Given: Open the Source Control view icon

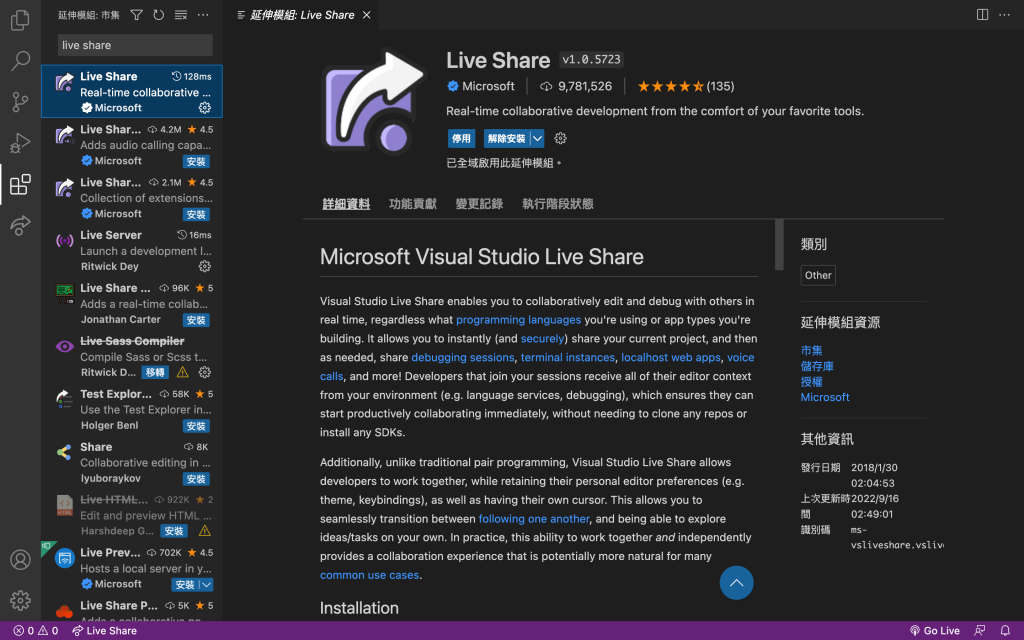Looking at the screenshot, I should (x=20, y=101).
